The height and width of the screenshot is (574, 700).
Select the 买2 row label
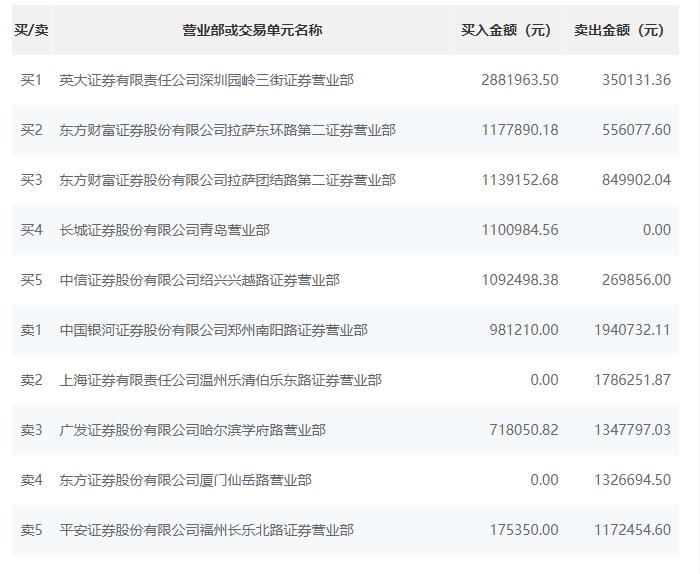pyautogui.click(x=31, y=130)
